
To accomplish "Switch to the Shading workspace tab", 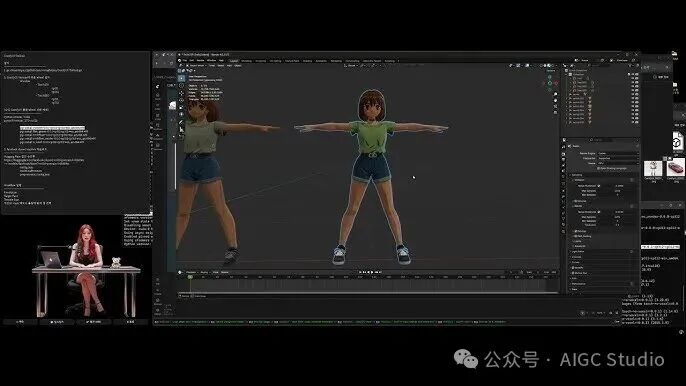I will click(308, 61).
